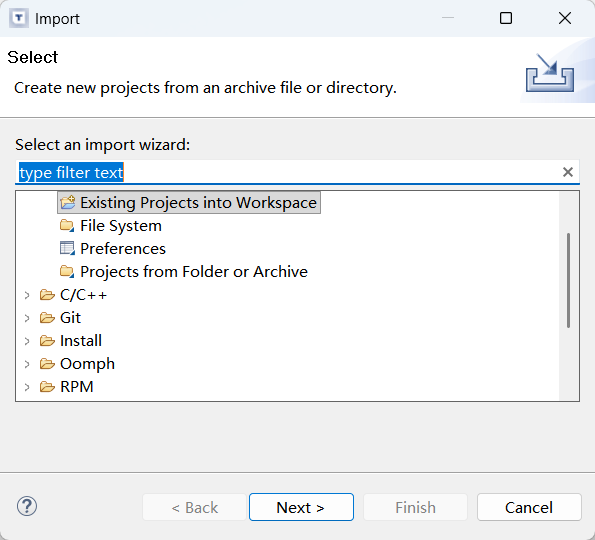Select the Preferences wizard entry
This screenshot has height=540, width=595.
(123, 249)
